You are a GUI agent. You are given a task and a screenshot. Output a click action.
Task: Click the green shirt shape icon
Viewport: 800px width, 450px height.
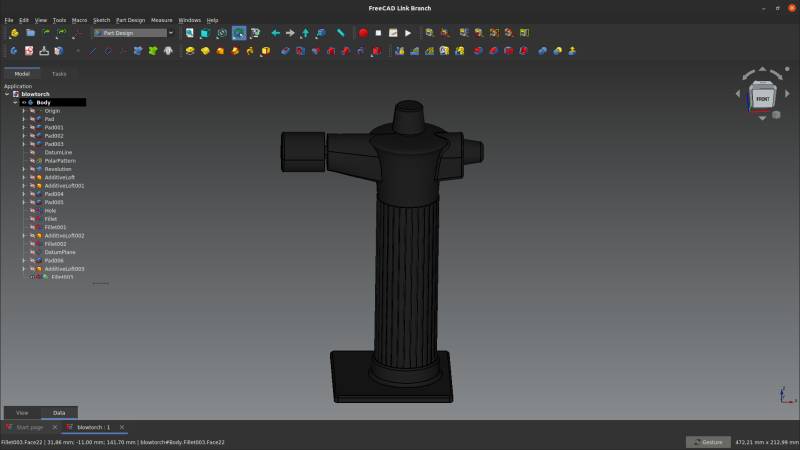tap(153, 51)
